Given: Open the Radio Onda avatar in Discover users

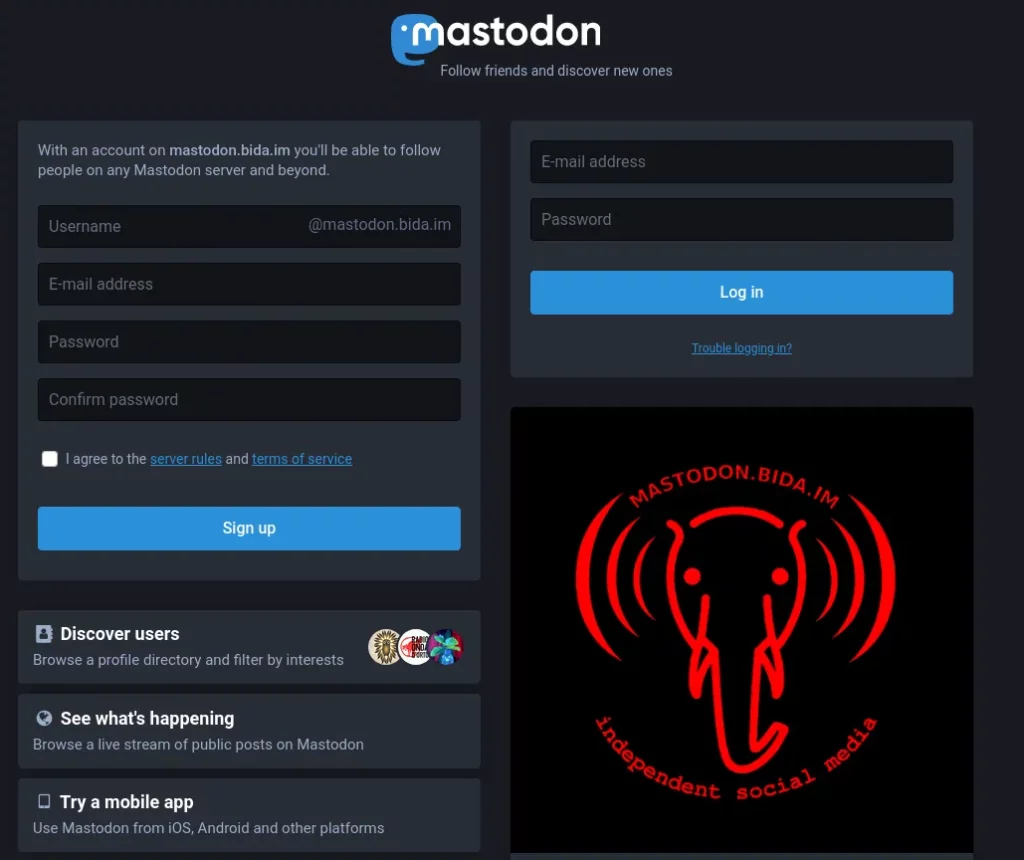Looking at the screenshot, I should coord(415,647).
